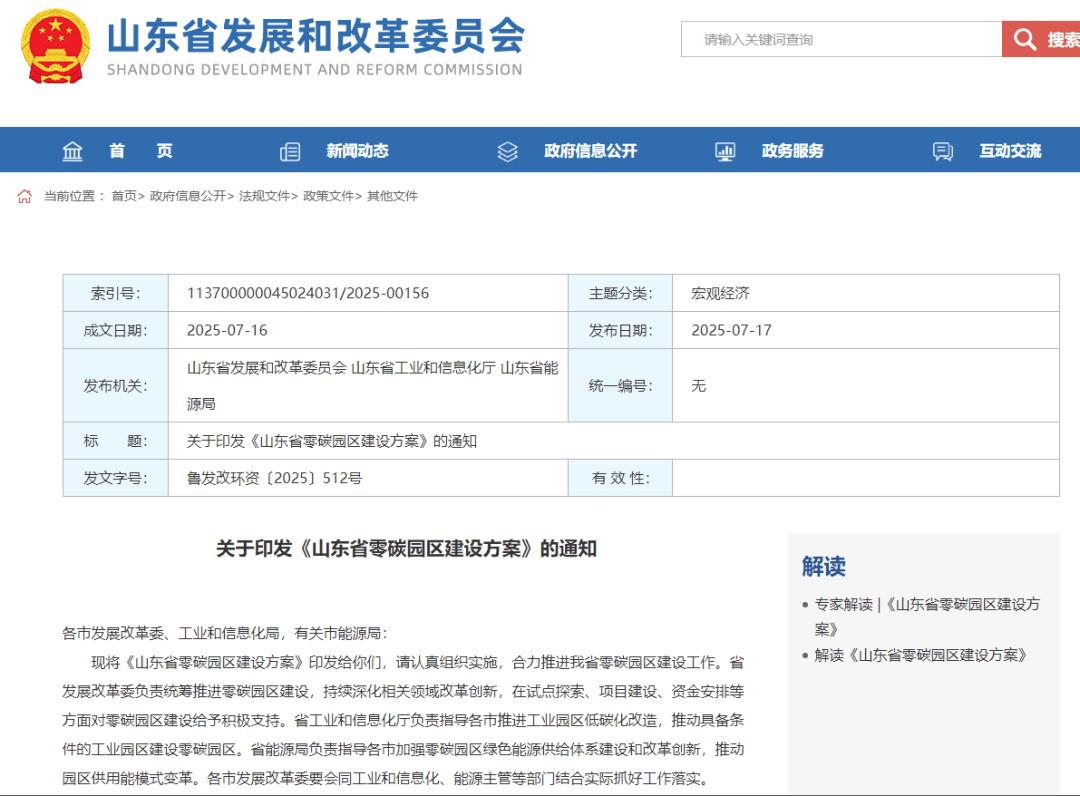Image resolution: width=1080 pixels, height=796 pixels.
Task: Open the 首页 navigation menu item
Action: [x=141, y=151]
